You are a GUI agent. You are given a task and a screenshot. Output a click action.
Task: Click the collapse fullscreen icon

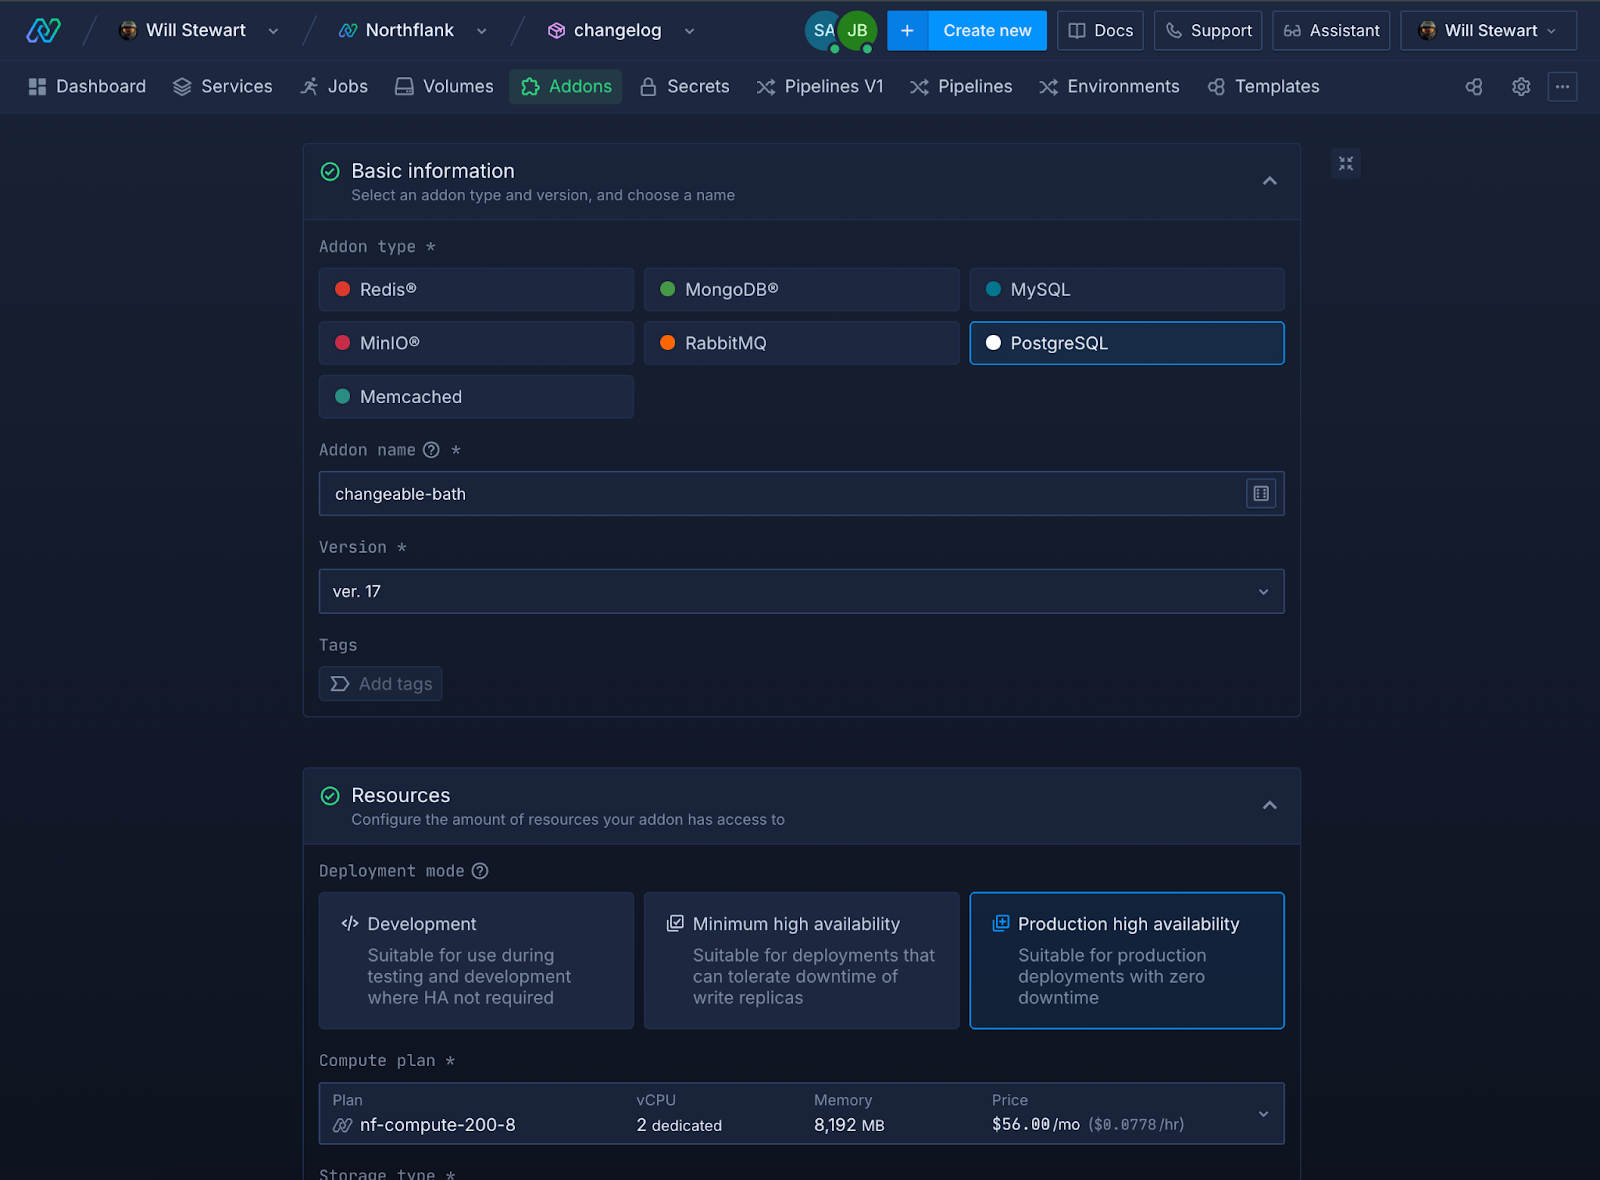(x=1346, y=163)
